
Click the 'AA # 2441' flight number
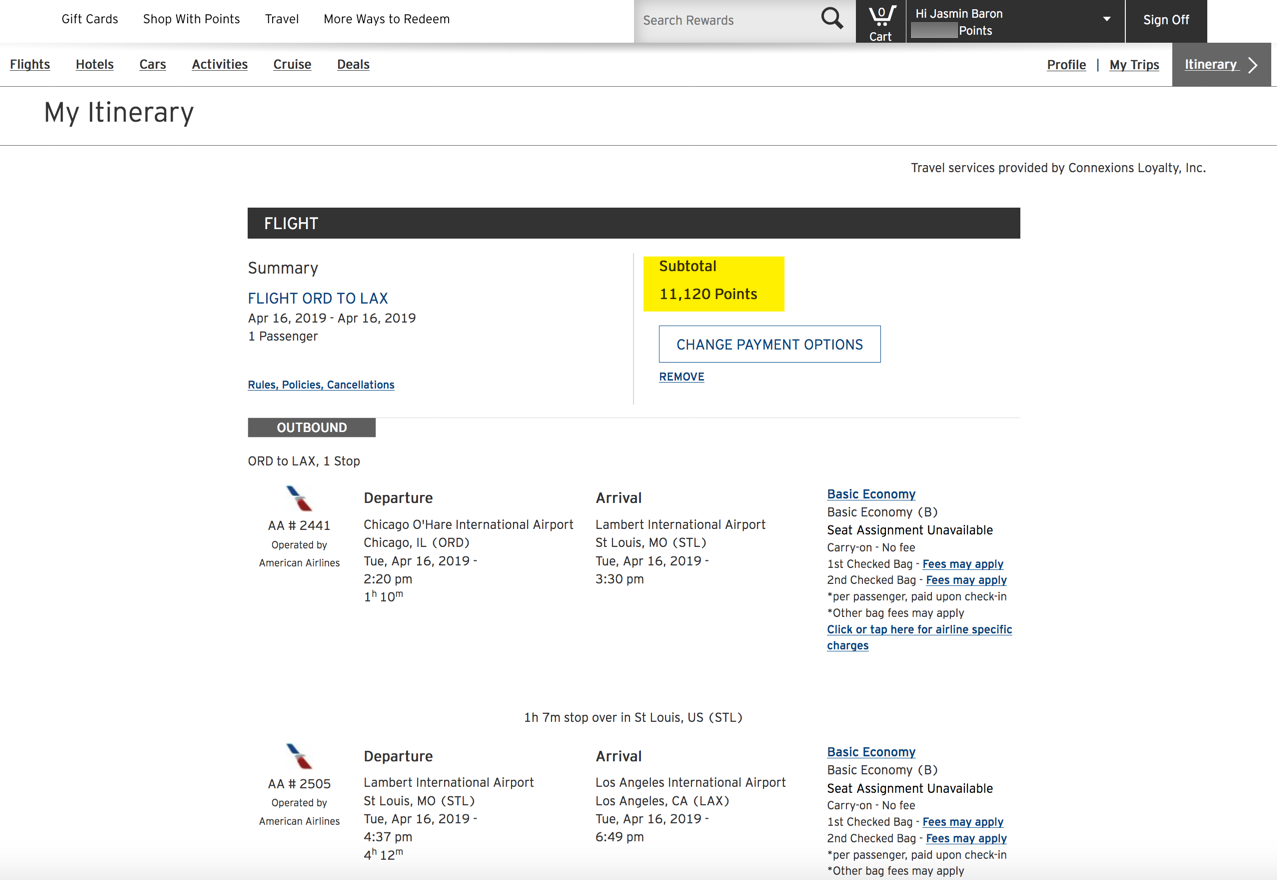coord(299,525)
